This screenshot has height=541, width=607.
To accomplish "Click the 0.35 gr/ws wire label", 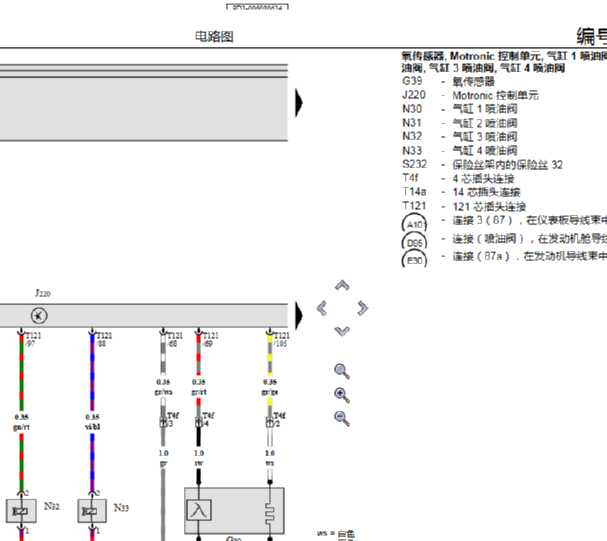I will click(163, 387).
